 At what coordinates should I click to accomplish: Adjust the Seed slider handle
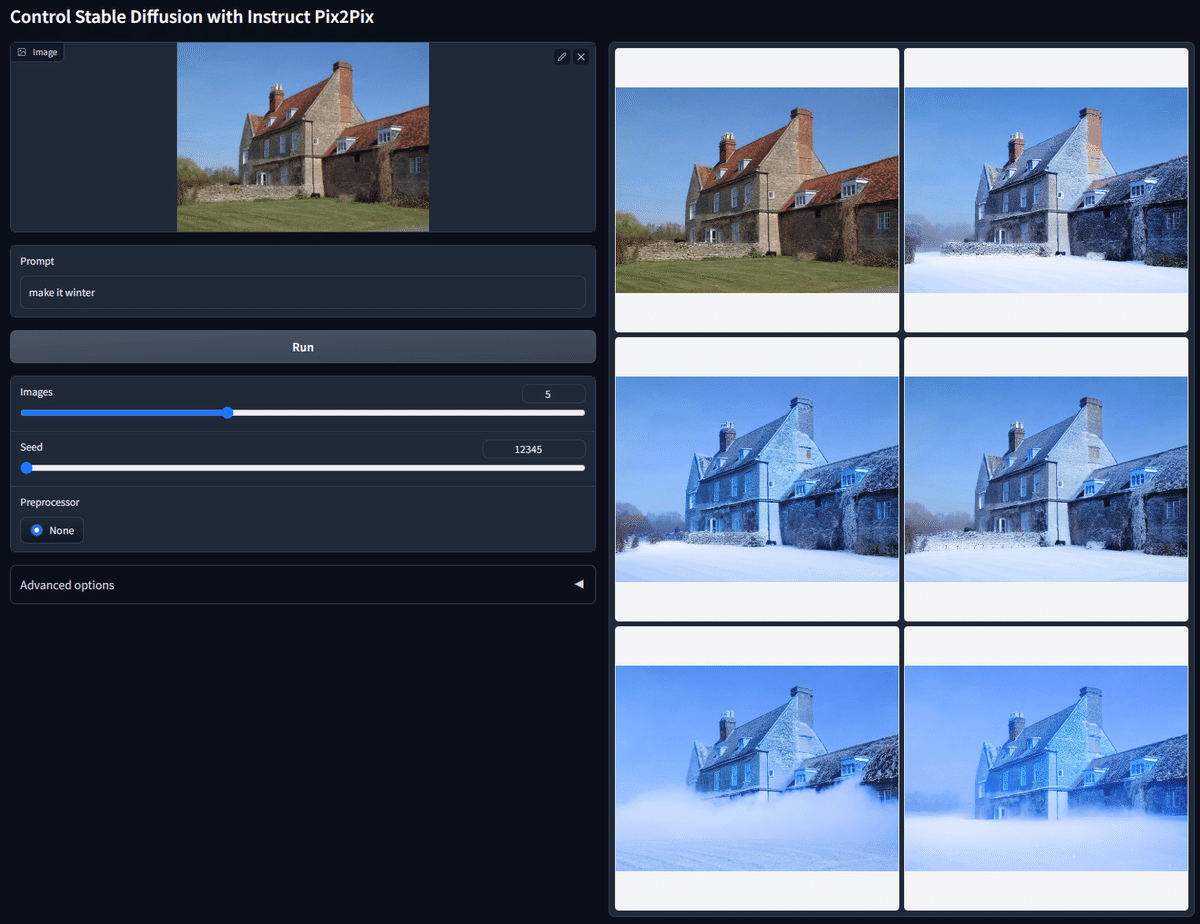click(26, 467)
